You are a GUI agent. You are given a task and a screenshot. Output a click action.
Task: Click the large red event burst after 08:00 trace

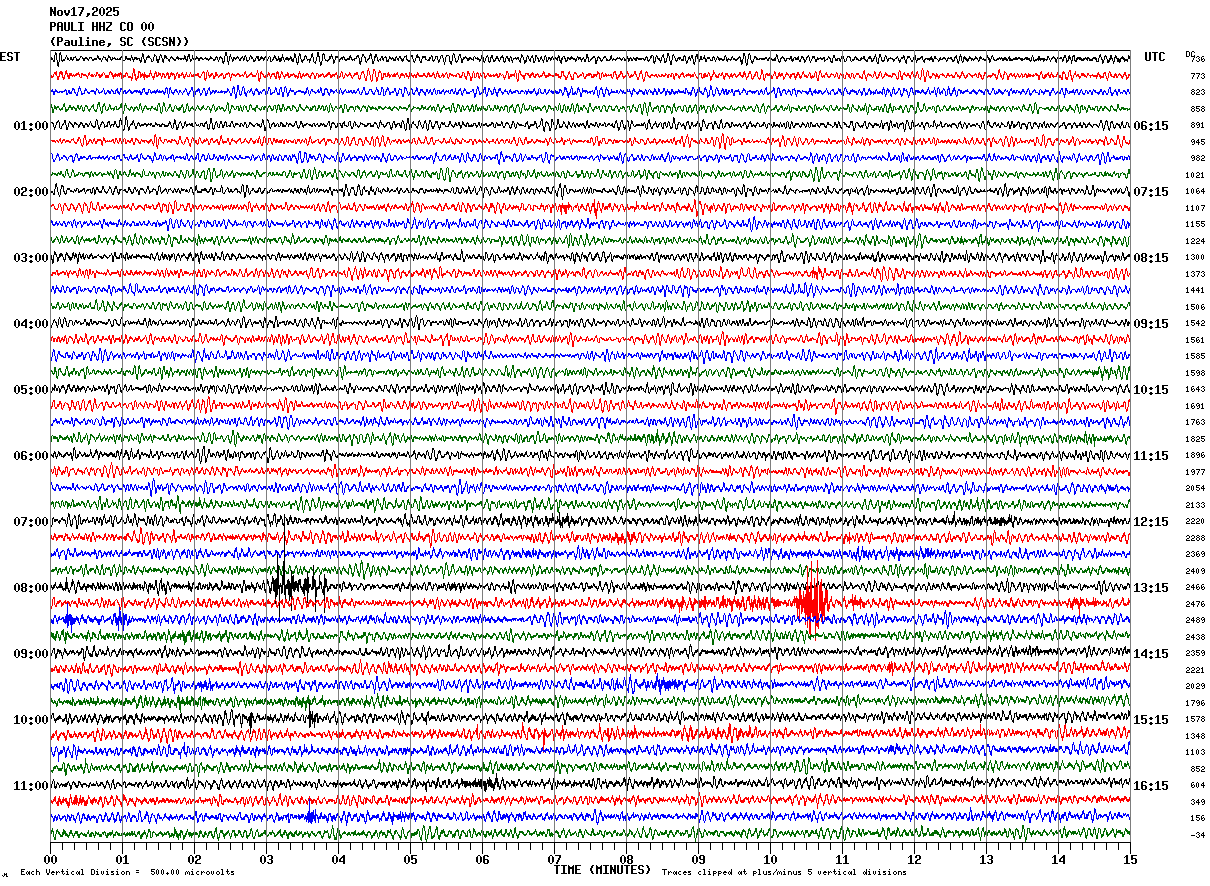[813, 602]
